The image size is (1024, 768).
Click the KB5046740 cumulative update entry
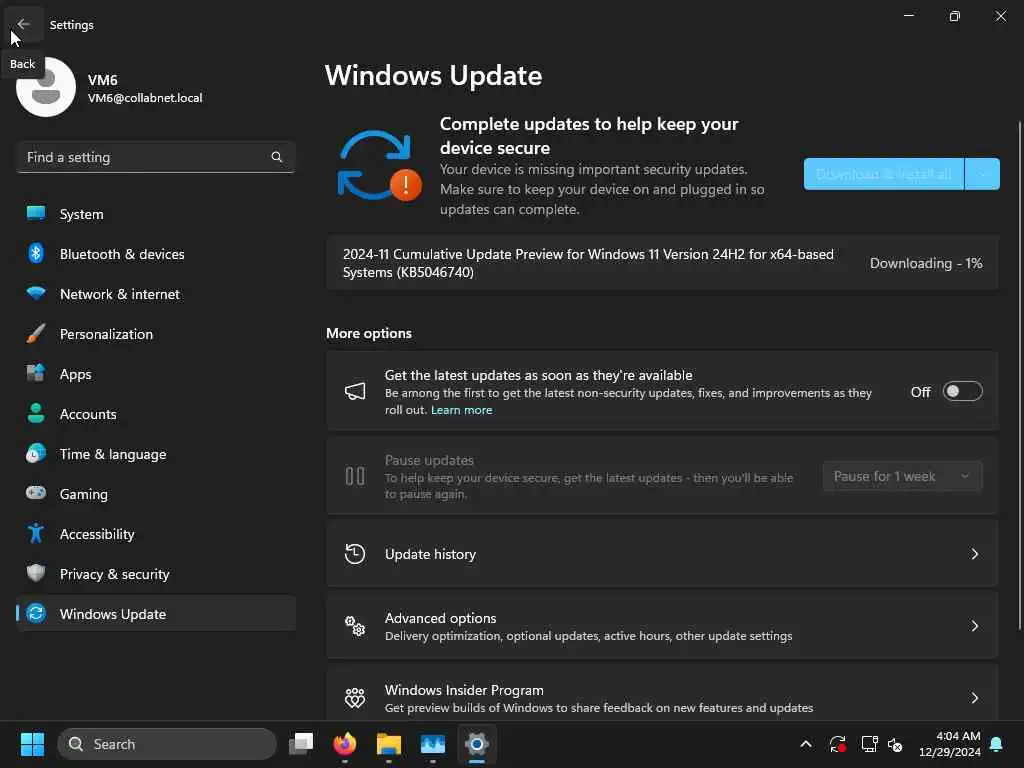[662, 263]
